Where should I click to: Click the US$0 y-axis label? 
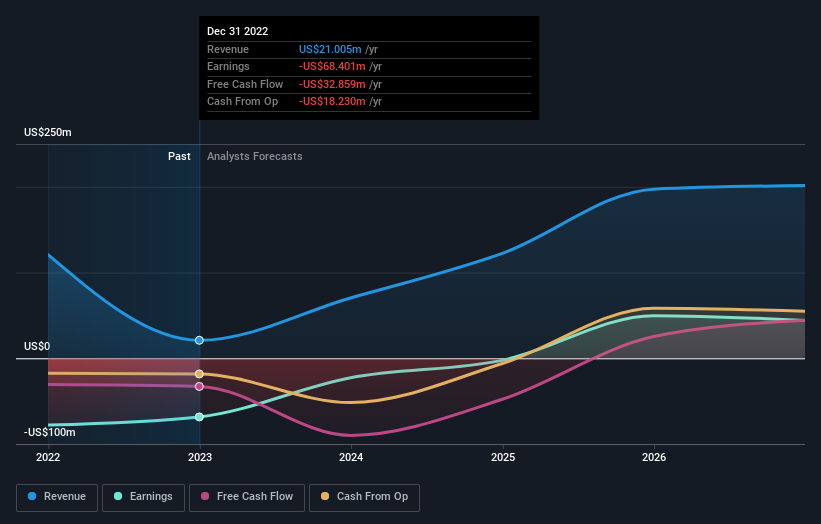(37, 347)
